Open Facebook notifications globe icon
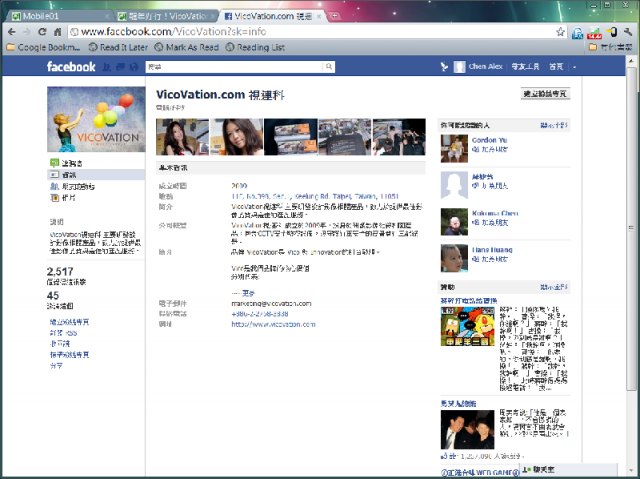 coord(134,67)
